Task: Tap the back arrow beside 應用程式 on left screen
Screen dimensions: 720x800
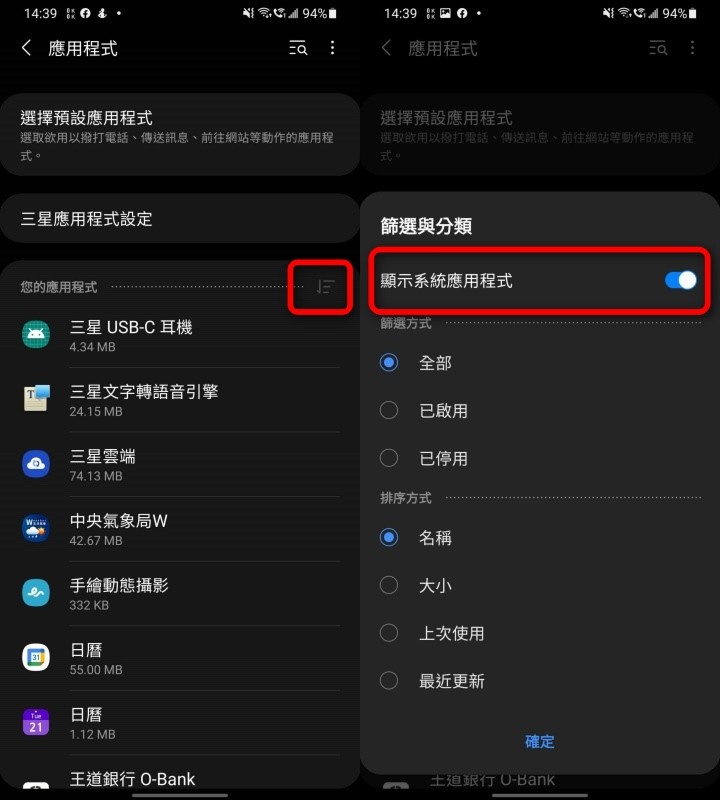Action: (27, 48)
